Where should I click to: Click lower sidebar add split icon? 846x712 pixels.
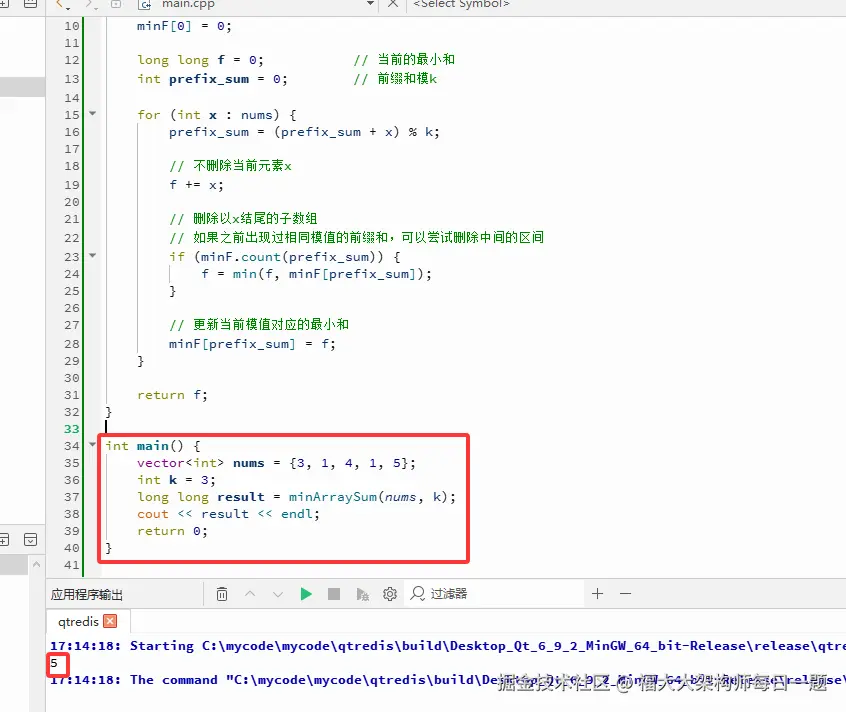pos(4,539)
